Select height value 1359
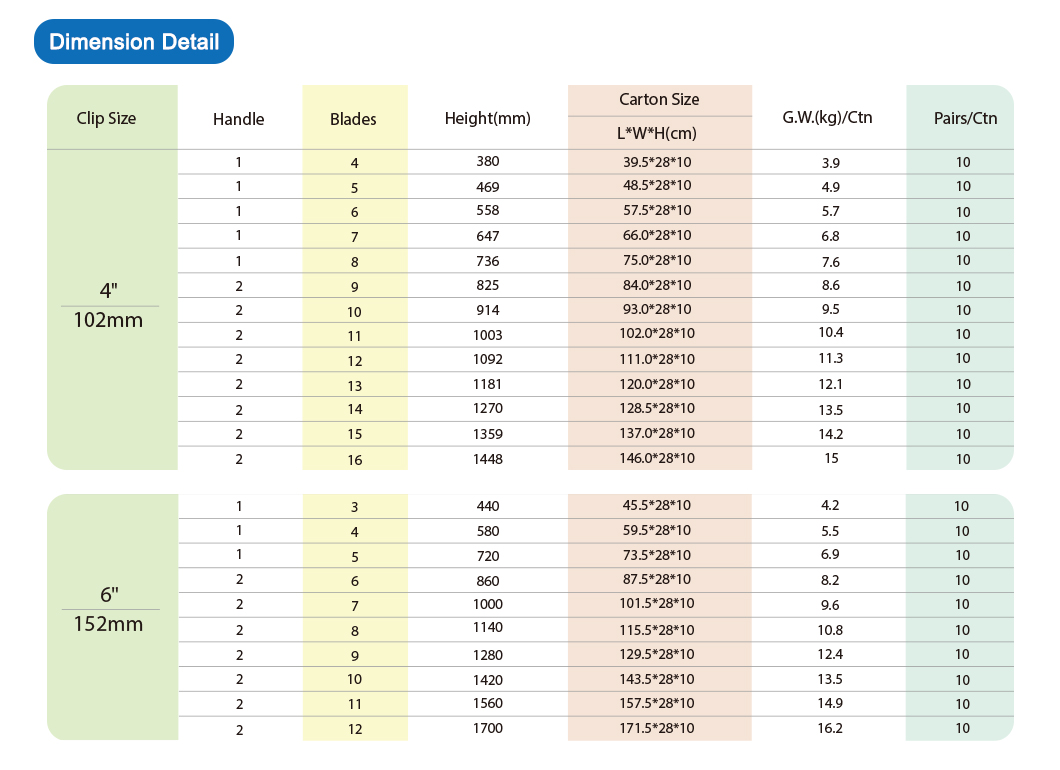Screen dimensions: 1060x770 pos(487,434)
